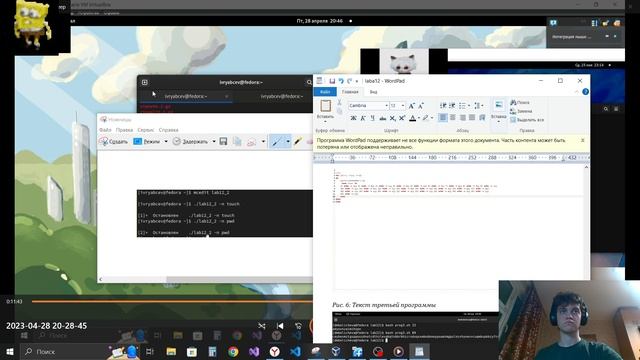Open the Справка menu in Snipping Tool
The height and width of the screenshot is (360, 640).
coord(168,130)
